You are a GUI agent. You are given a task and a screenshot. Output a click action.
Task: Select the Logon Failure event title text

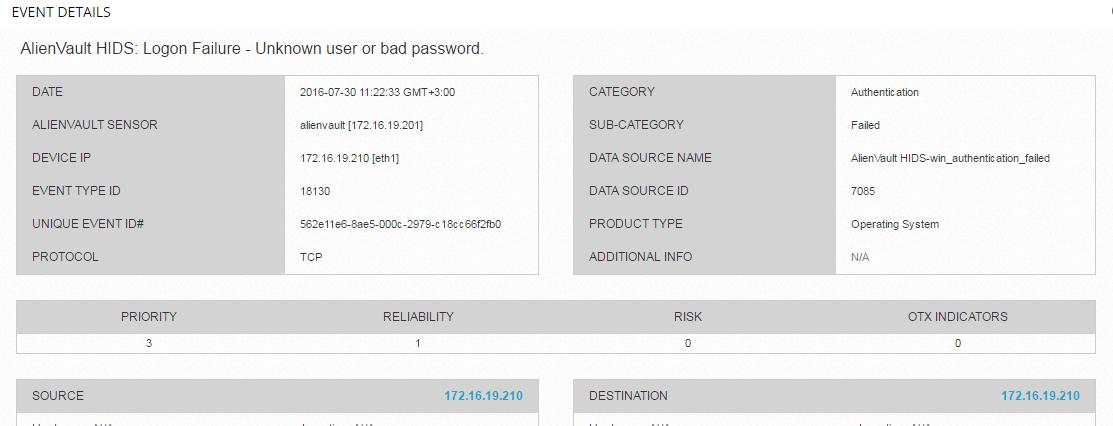click(x=252, y=49)
